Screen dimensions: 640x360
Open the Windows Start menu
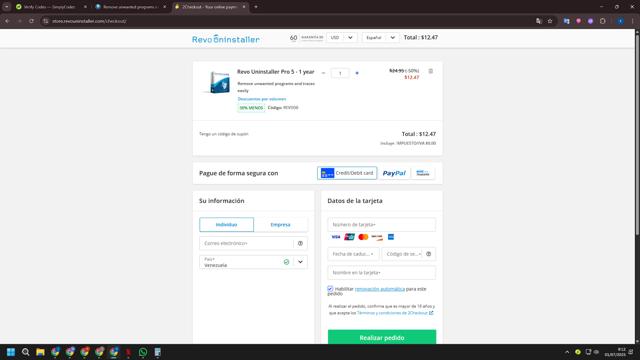(x=11, y=352)
